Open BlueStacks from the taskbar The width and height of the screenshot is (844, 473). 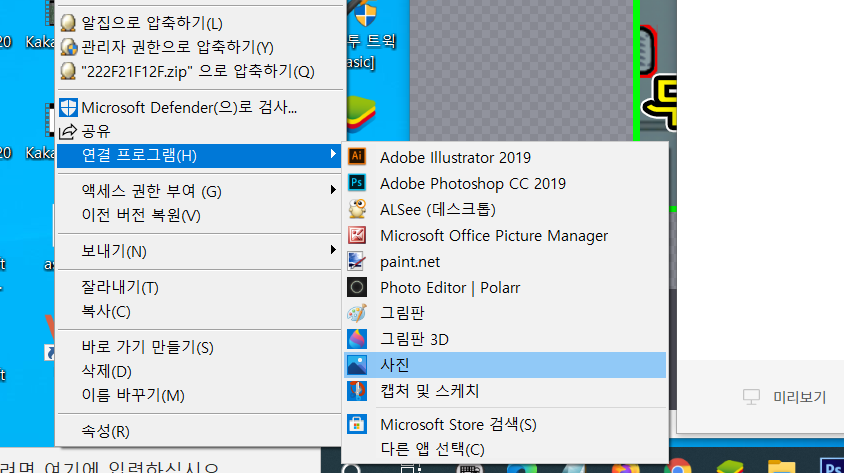point(729,467)
